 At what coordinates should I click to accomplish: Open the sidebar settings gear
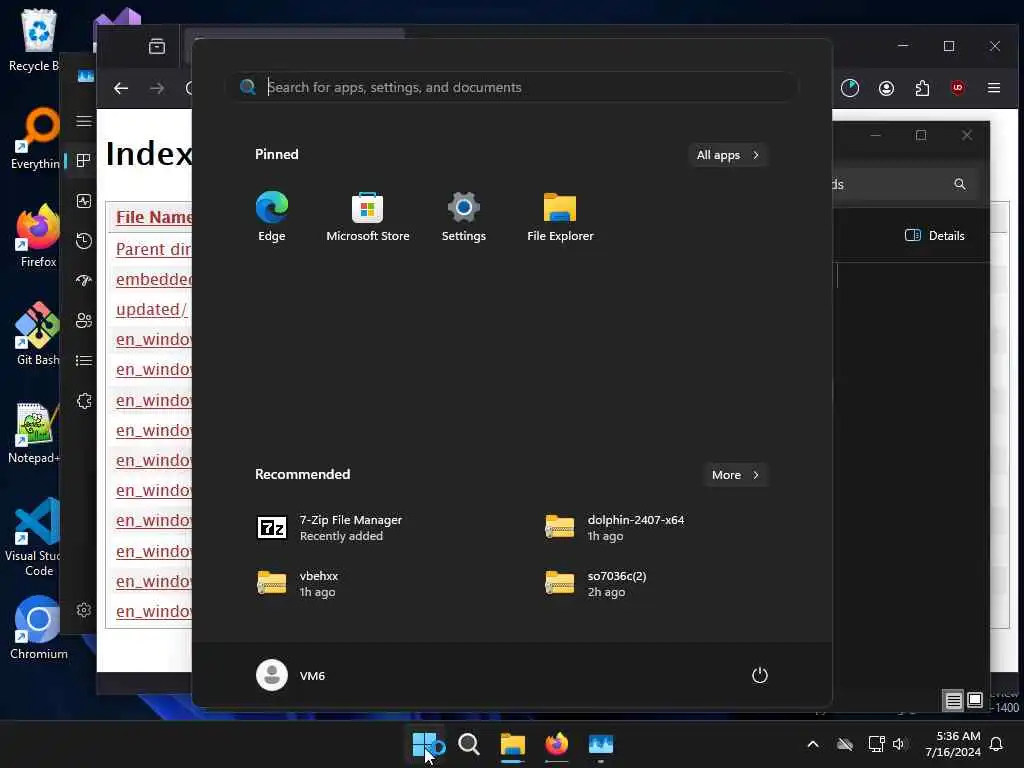[84, 610]
